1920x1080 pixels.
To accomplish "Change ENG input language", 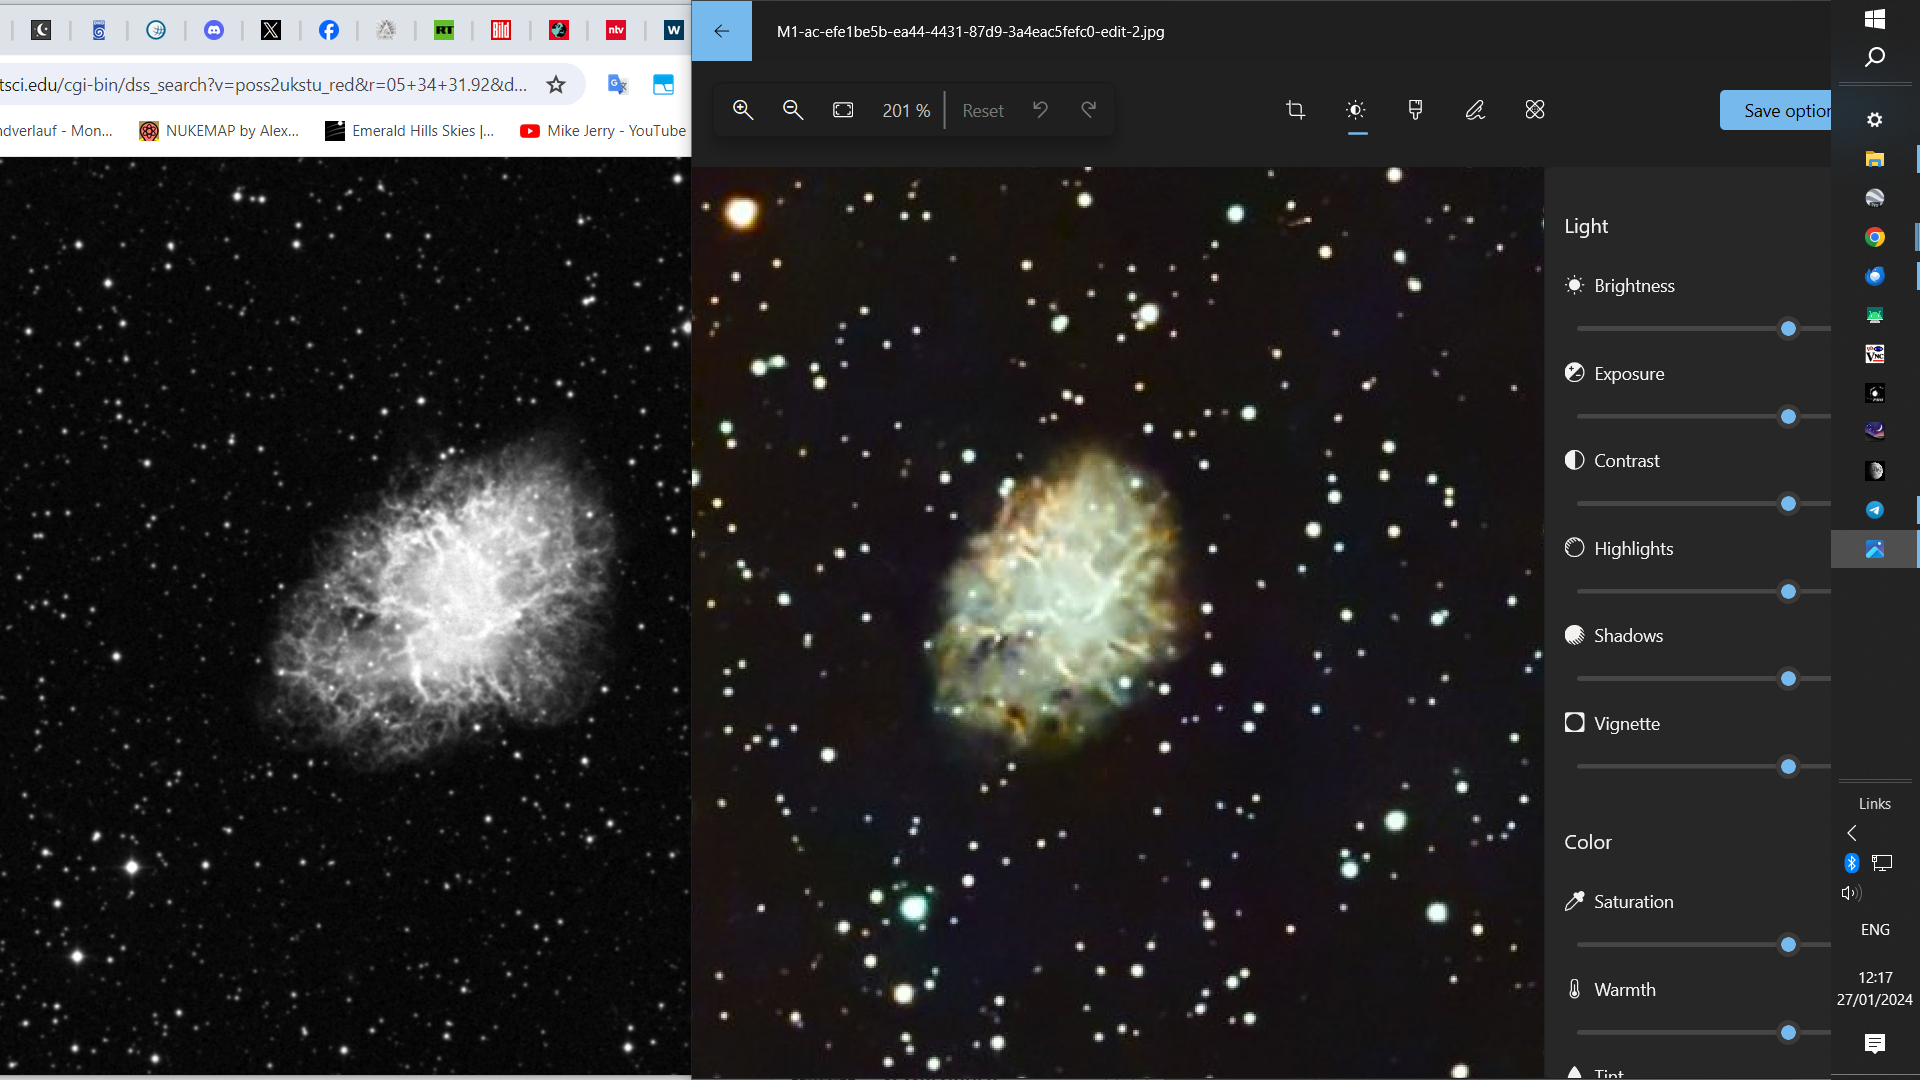I will click(1875, 930).
